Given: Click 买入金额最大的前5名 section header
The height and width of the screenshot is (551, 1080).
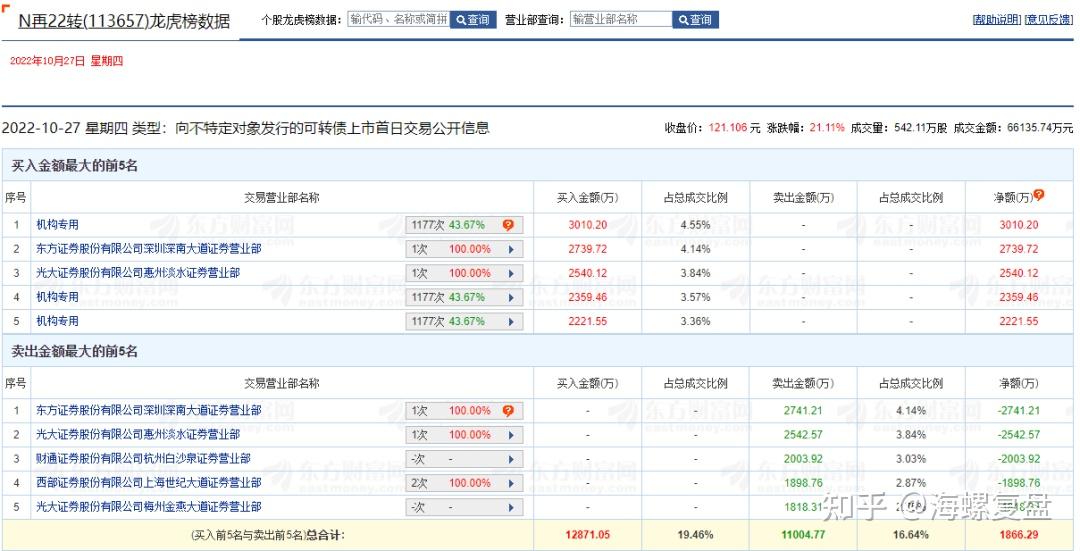Looking at the screenshot, I should pyautogui.click(x=74, y=166).
